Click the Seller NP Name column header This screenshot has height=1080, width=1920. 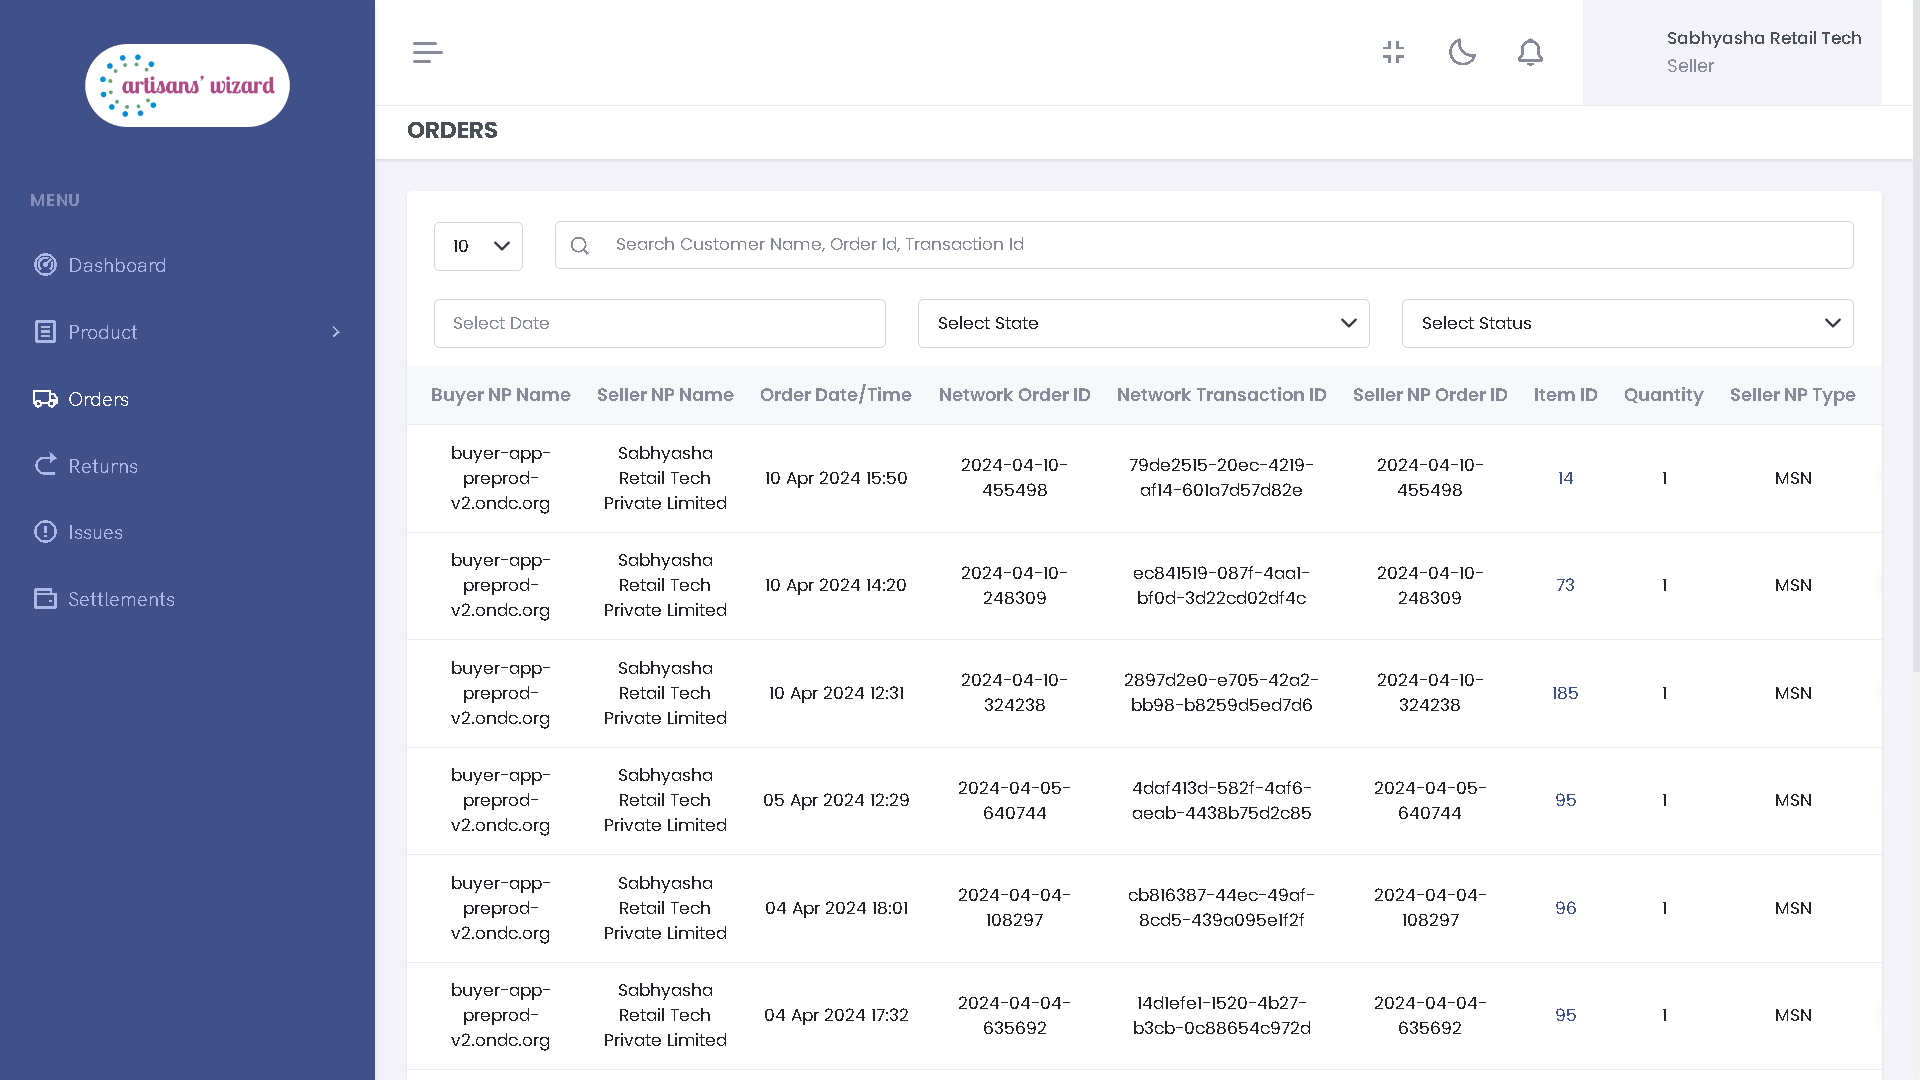[665, 395]
